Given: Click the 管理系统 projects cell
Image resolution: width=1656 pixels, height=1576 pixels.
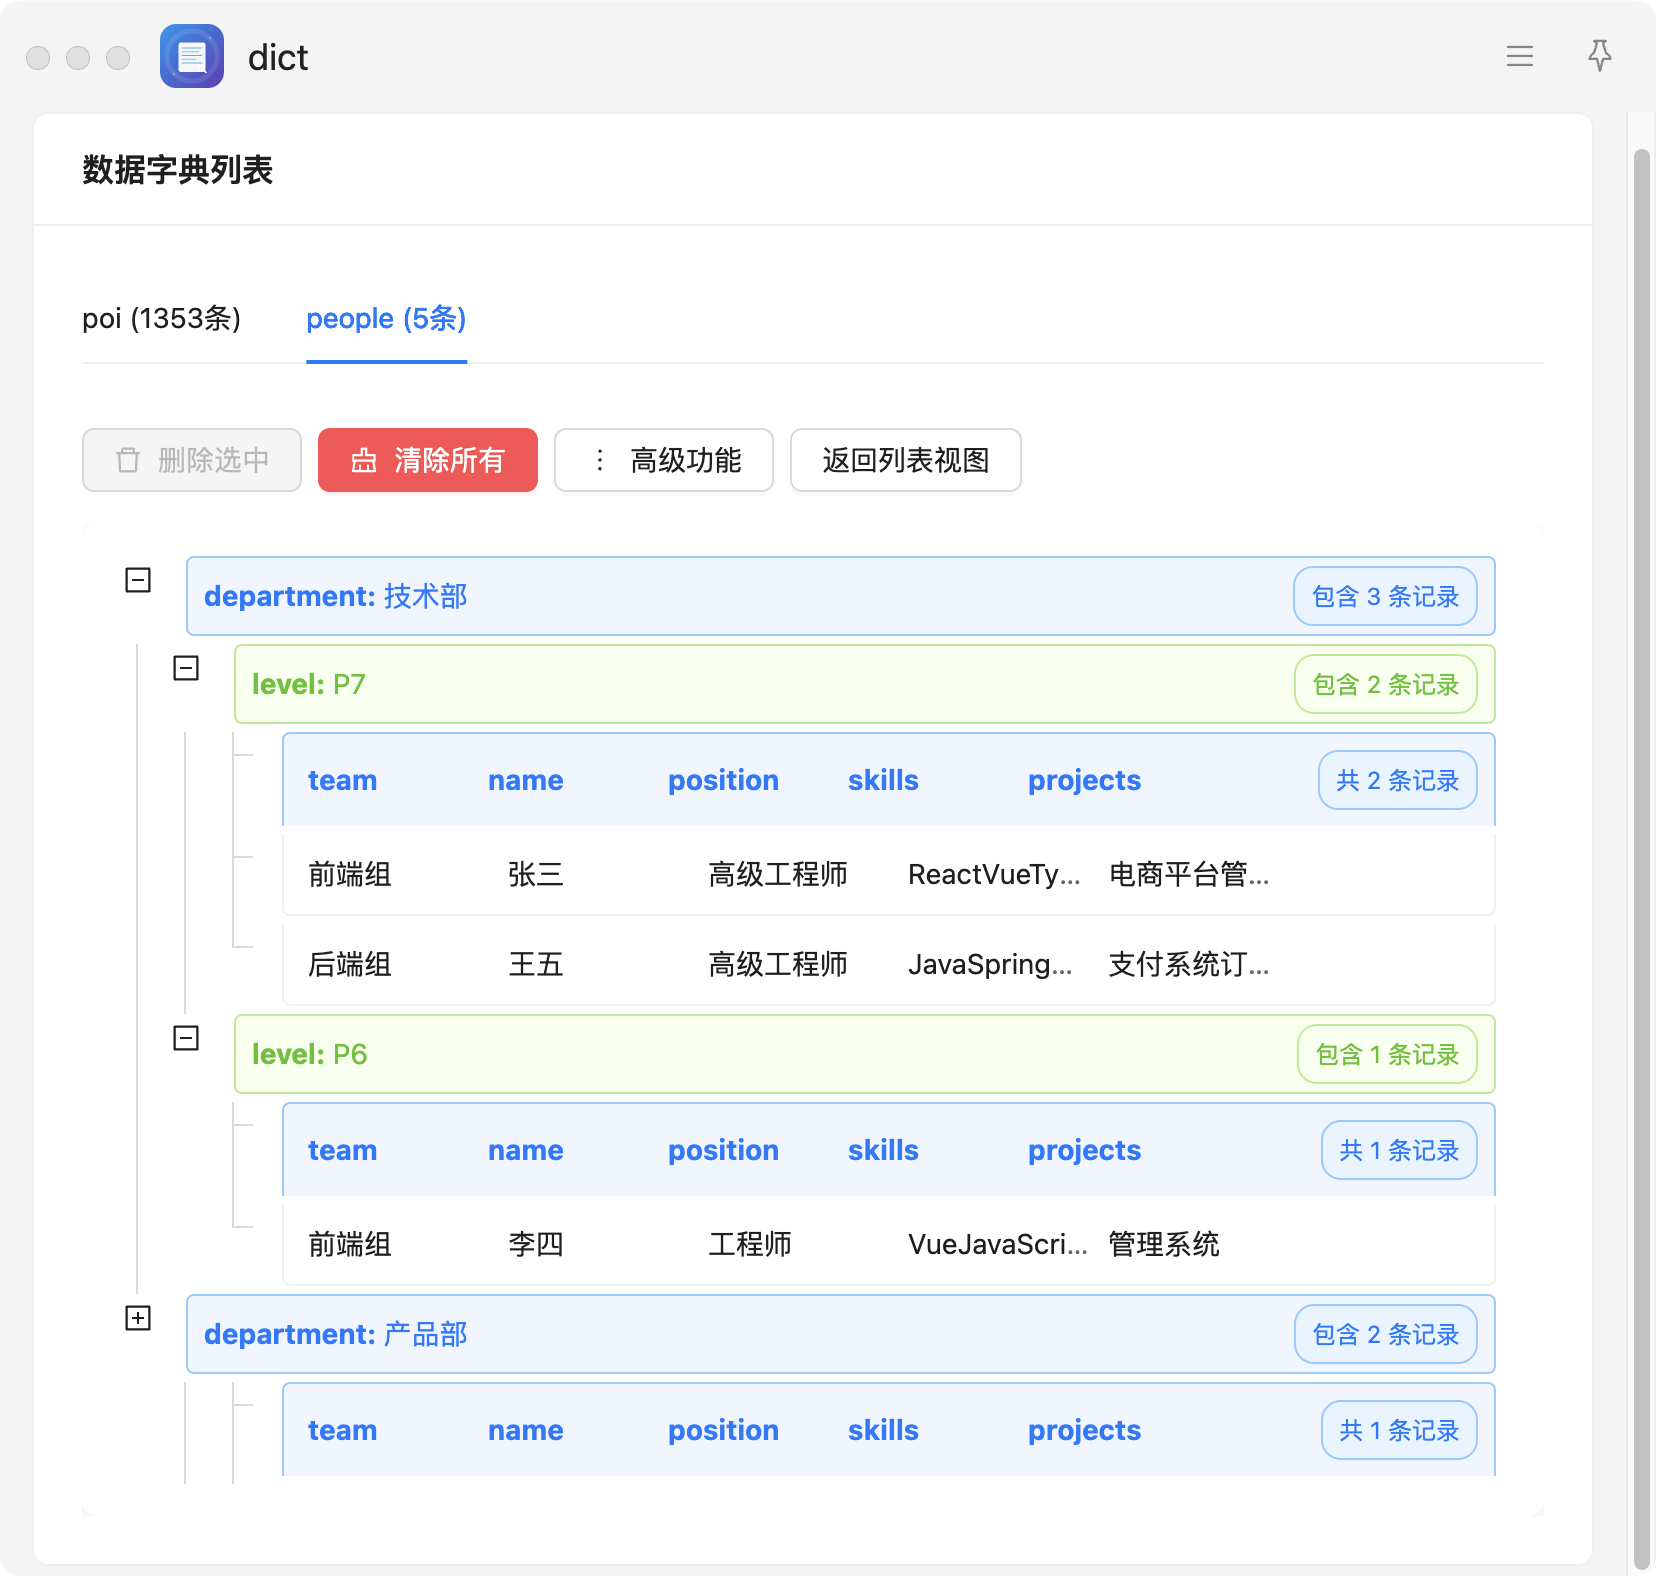Looking at the screenshot, I should (1164, 1244).
